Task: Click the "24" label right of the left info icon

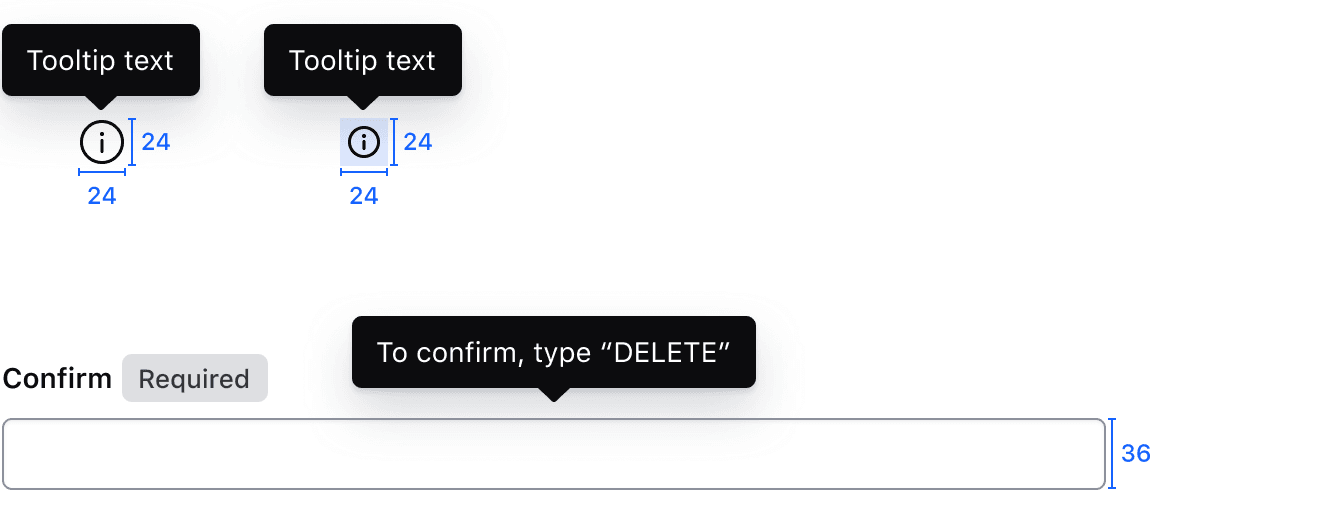Action: point(156,142)
